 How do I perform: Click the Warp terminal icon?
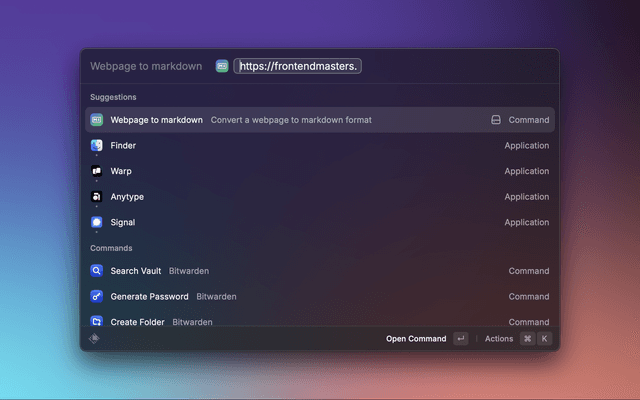point(97,171)
